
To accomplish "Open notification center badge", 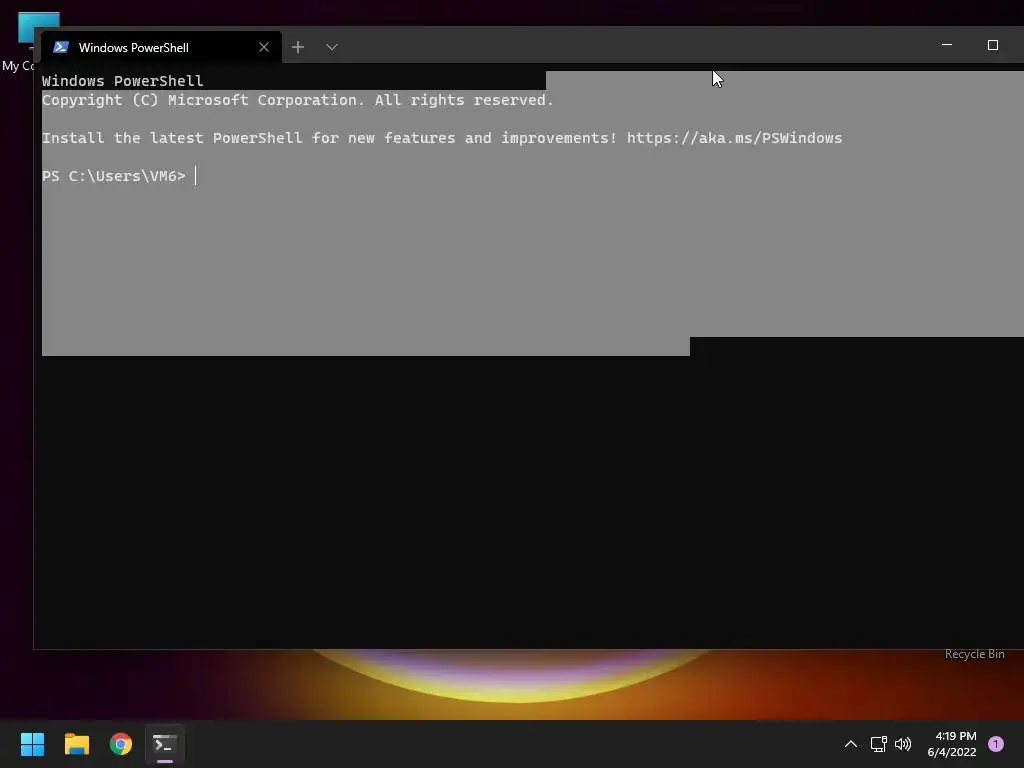I will [x=996, y=744].
